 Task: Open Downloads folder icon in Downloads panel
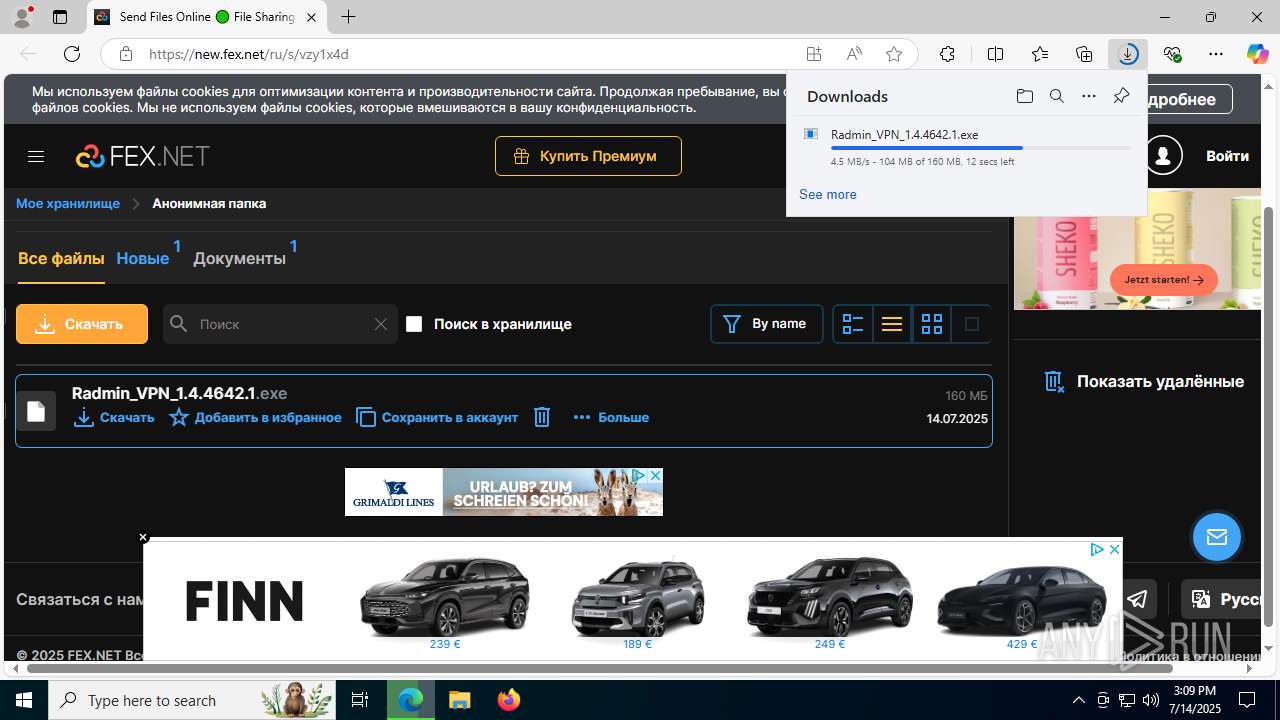pyautogui.click(x=1024, y=96)
